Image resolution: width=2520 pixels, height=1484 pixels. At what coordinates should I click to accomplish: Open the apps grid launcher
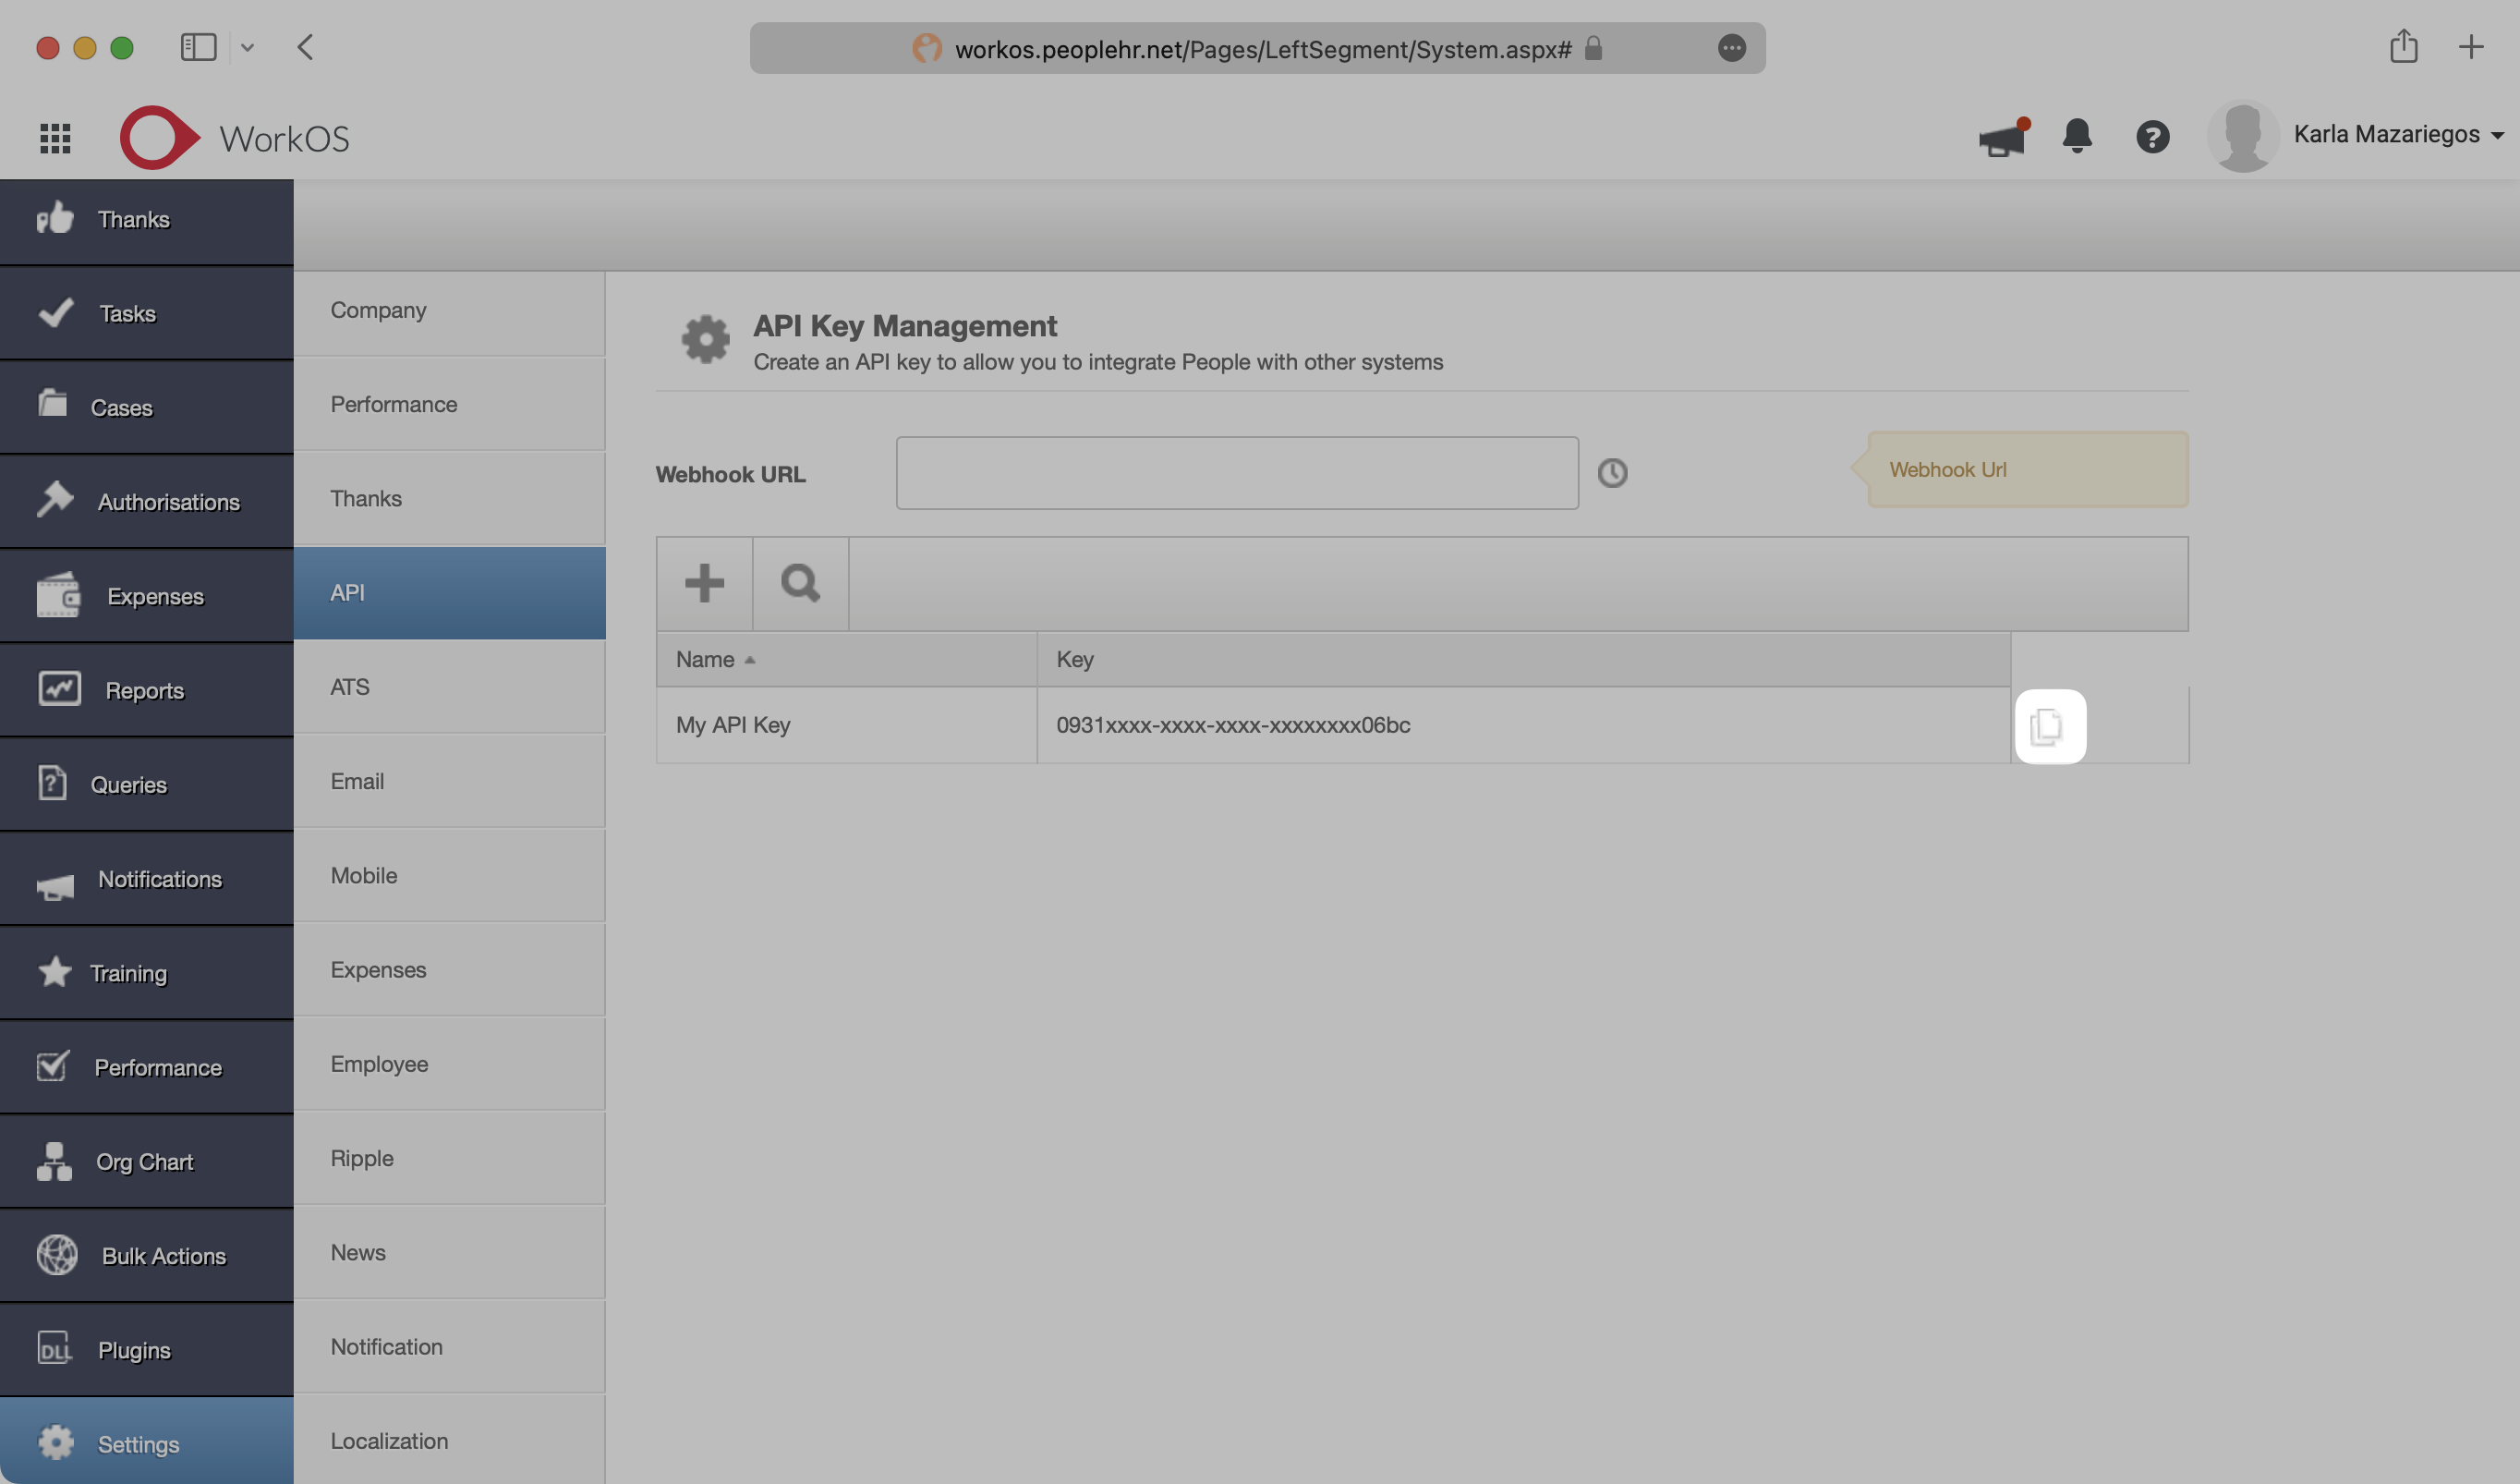tap(55, 137)
